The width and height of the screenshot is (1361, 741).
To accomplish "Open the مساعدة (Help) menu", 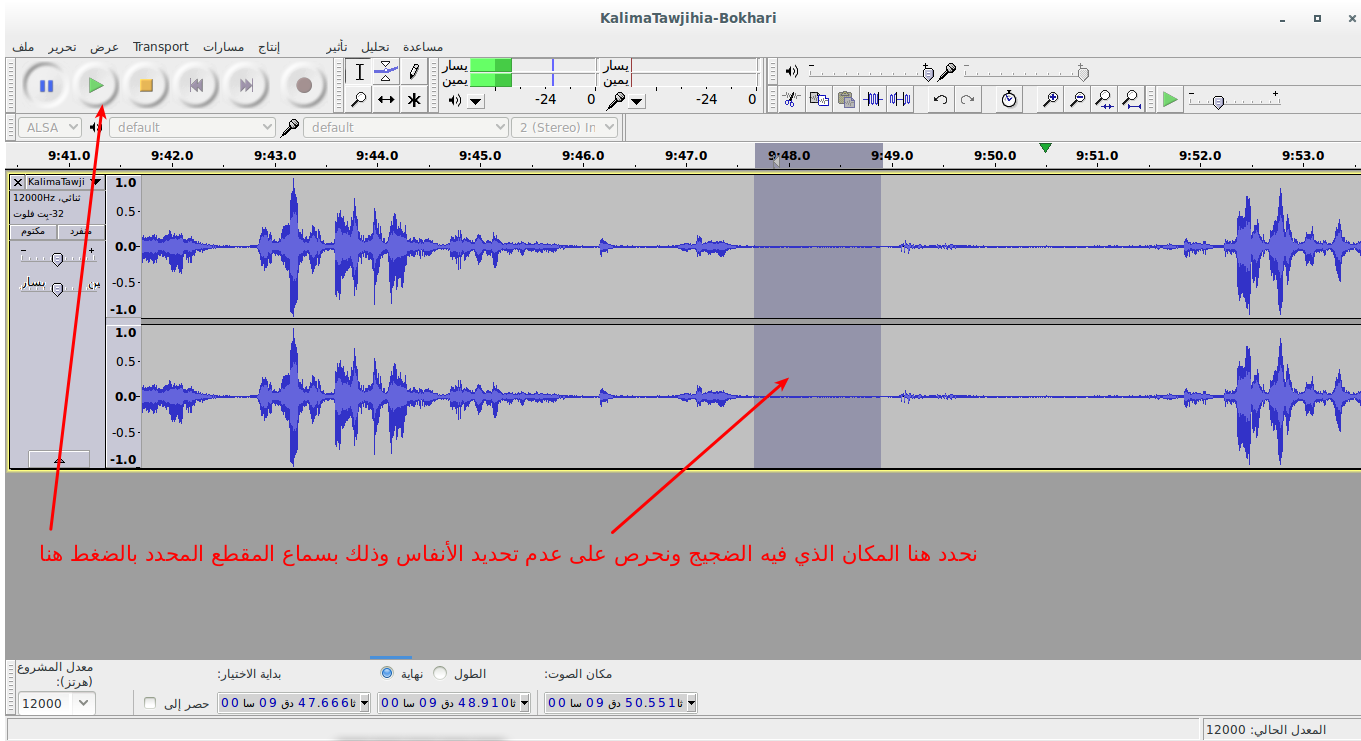I will tap(423, 47).
